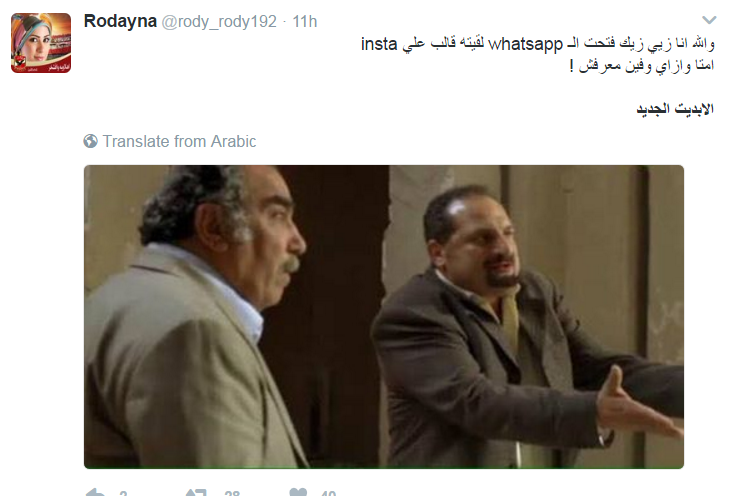The image size is (730, 496).
Task: Reply to the tweet using arrow icon
Action: tap(95, 492)
